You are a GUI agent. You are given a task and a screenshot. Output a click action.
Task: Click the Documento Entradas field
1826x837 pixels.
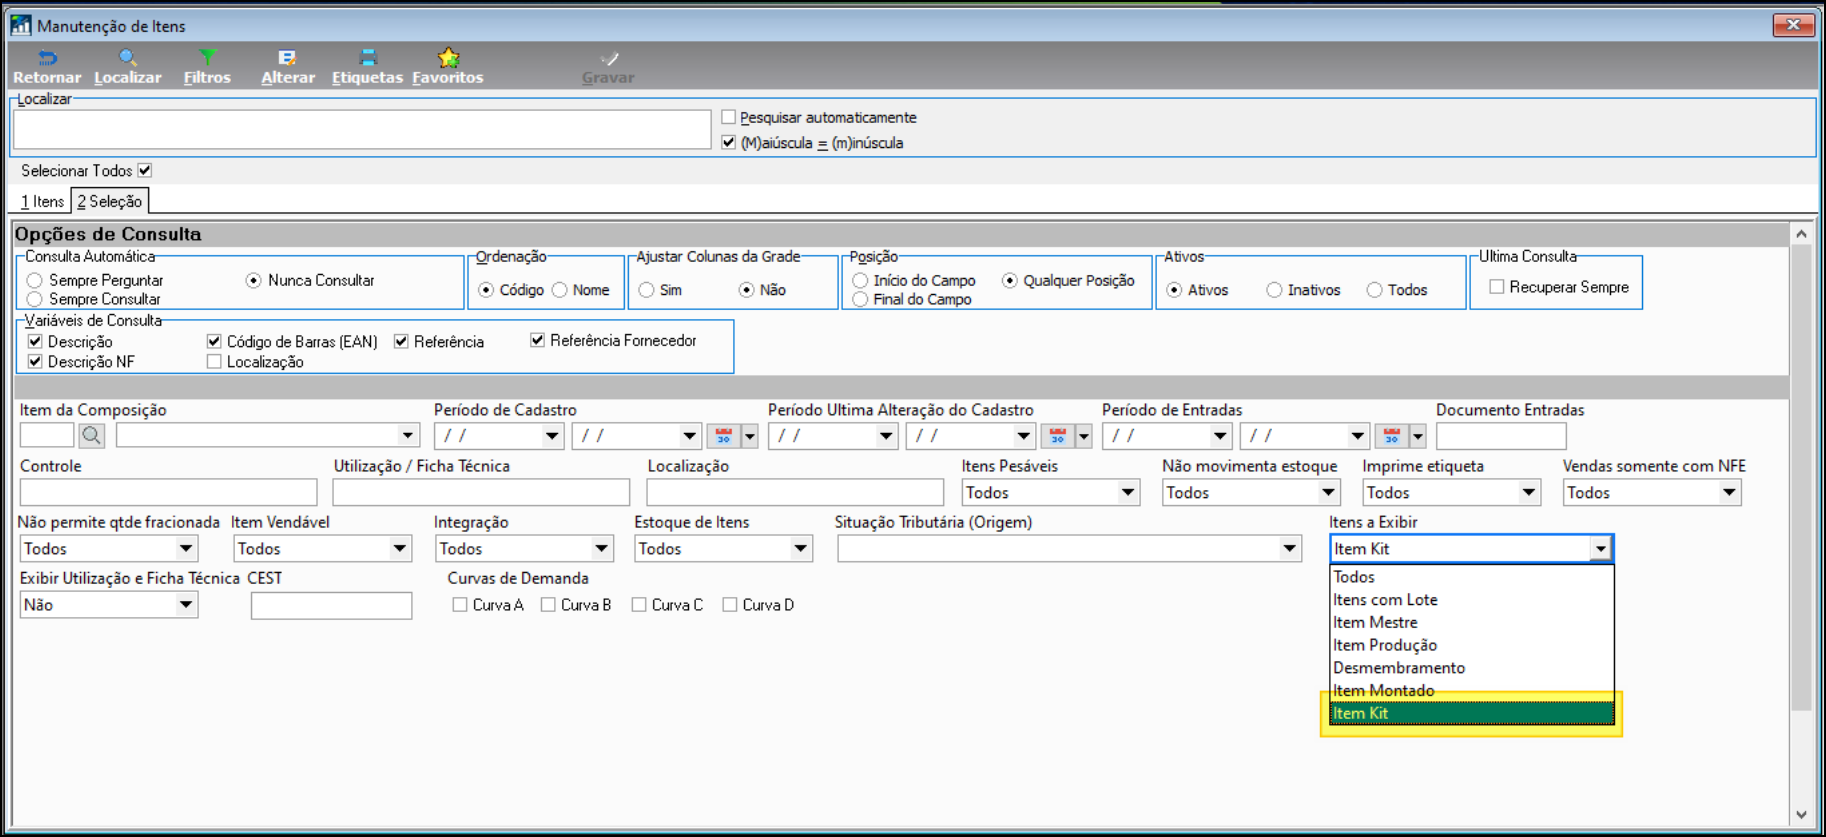1501,436
